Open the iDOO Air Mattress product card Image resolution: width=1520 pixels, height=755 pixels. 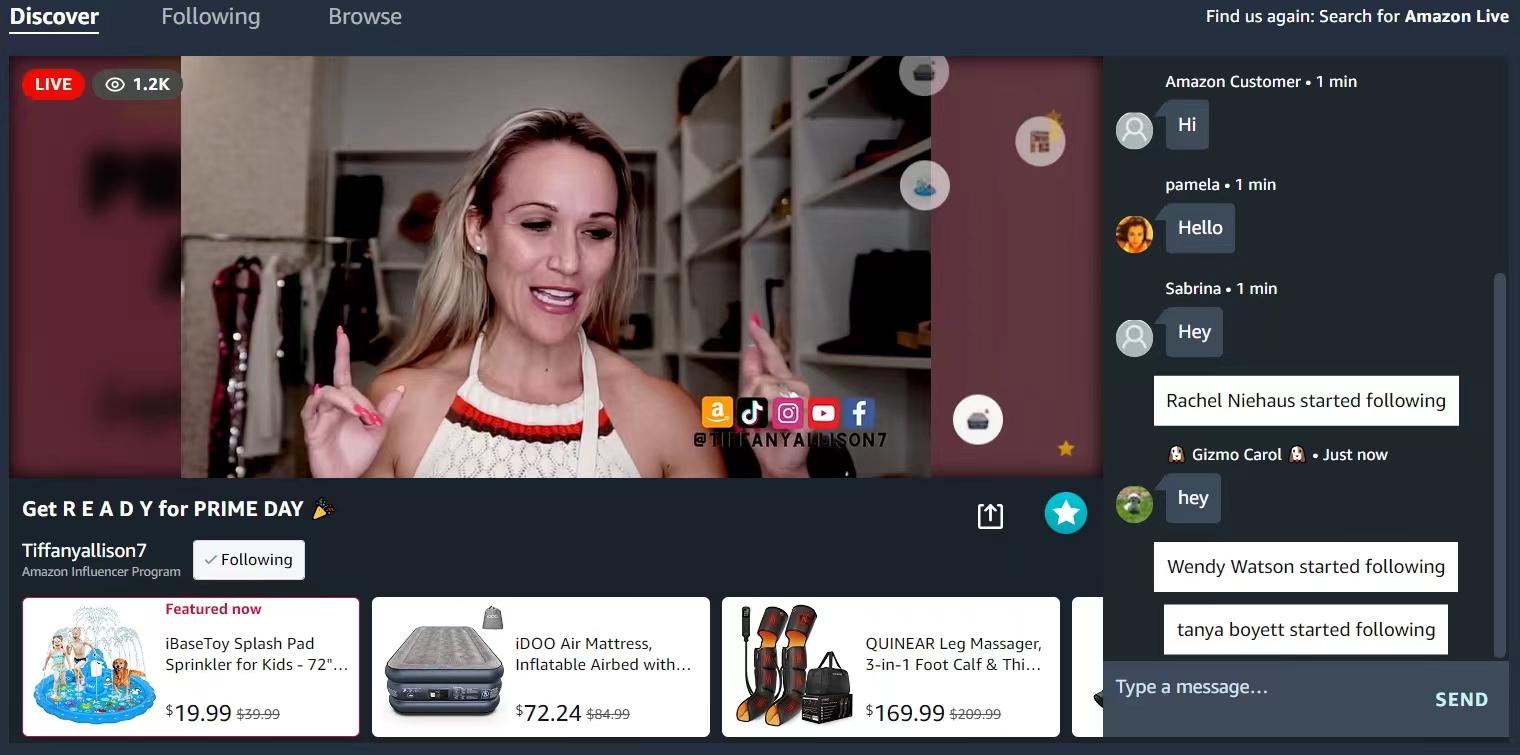540,667
